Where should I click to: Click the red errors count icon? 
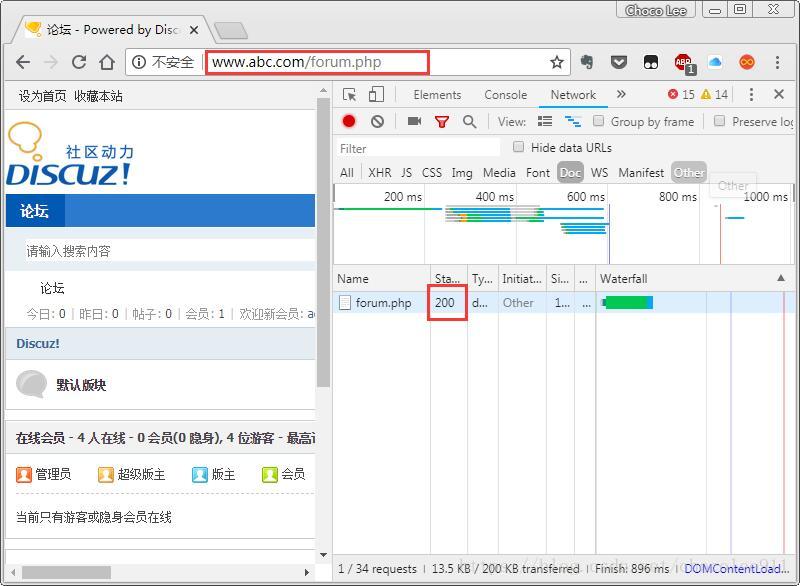(x=673, y=94)
